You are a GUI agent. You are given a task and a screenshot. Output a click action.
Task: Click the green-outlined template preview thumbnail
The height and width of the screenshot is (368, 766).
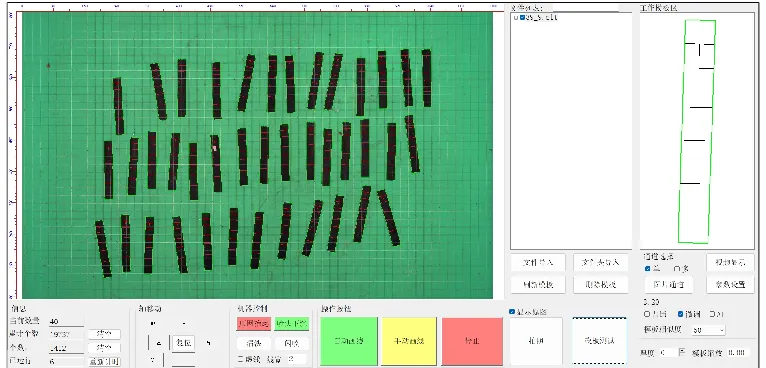click(697, 131)
